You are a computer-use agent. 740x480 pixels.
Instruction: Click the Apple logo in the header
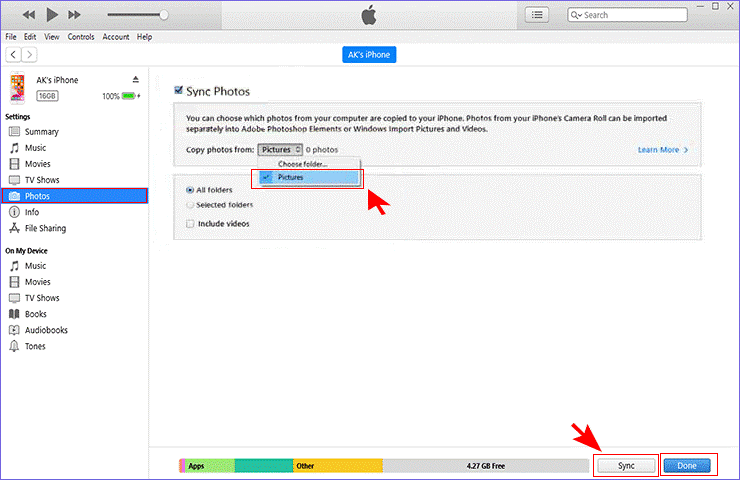tap(369, 15)
